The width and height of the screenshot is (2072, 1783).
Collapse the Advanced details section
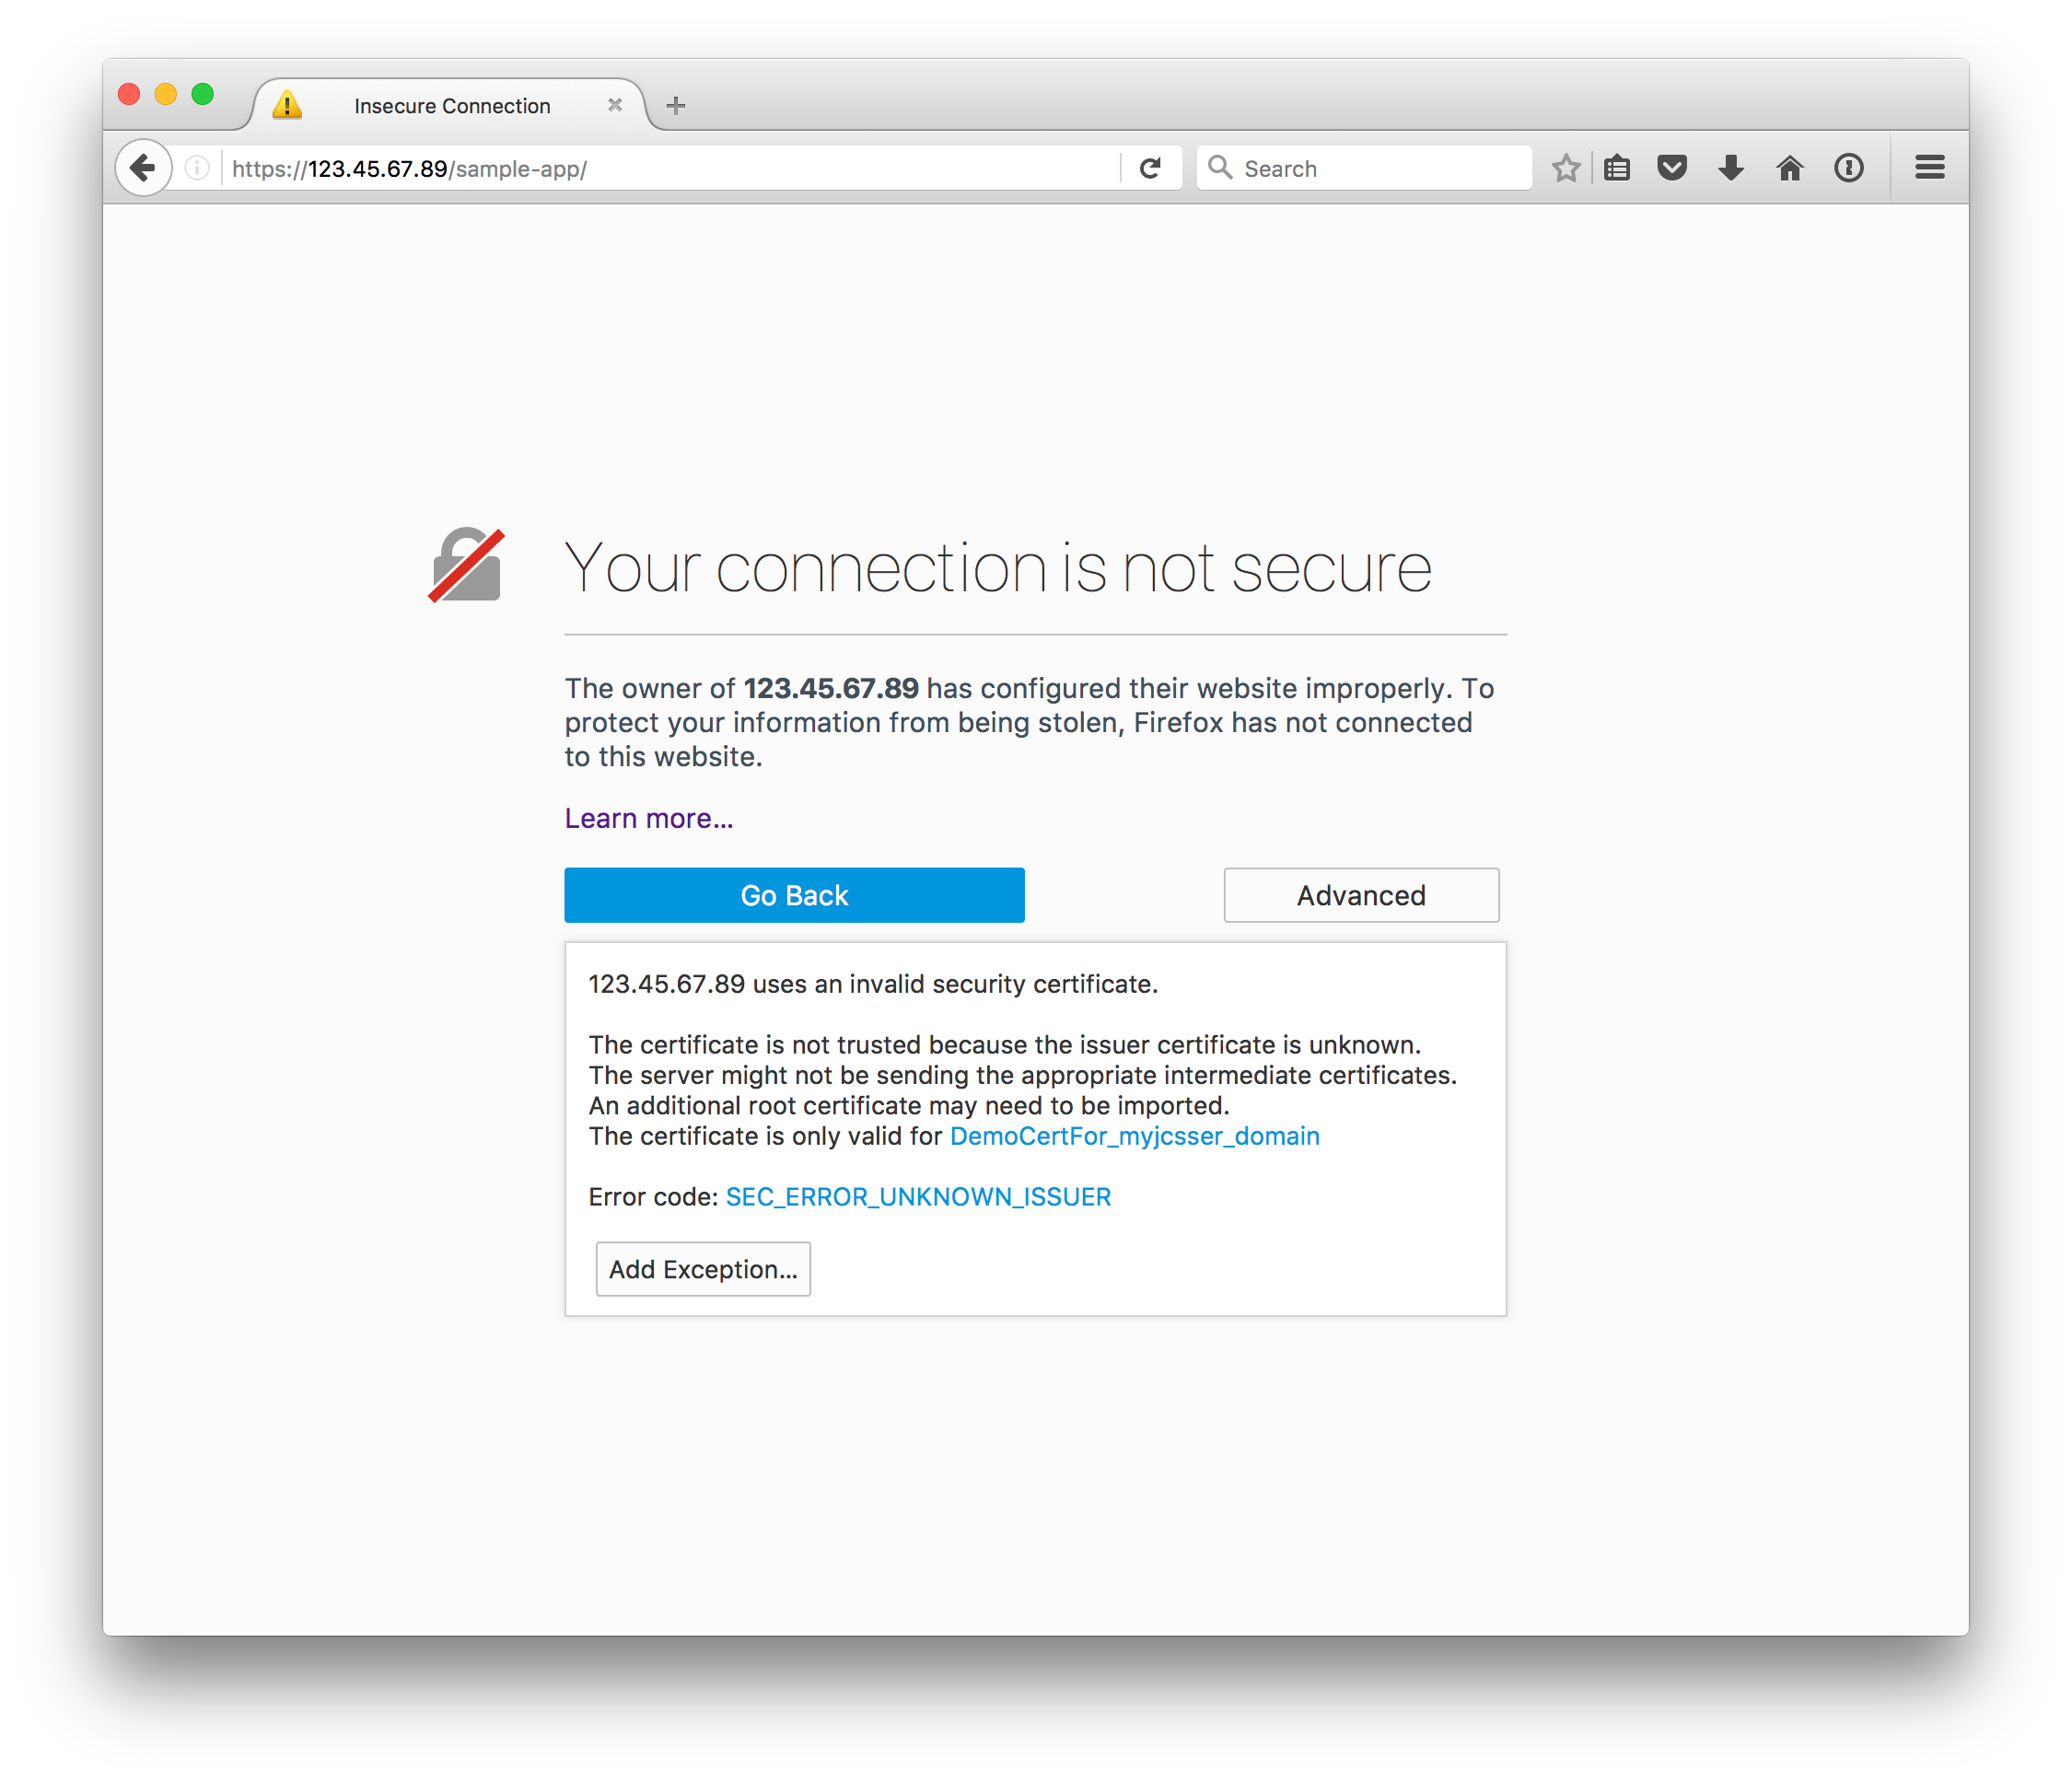tap(1361, 895)
